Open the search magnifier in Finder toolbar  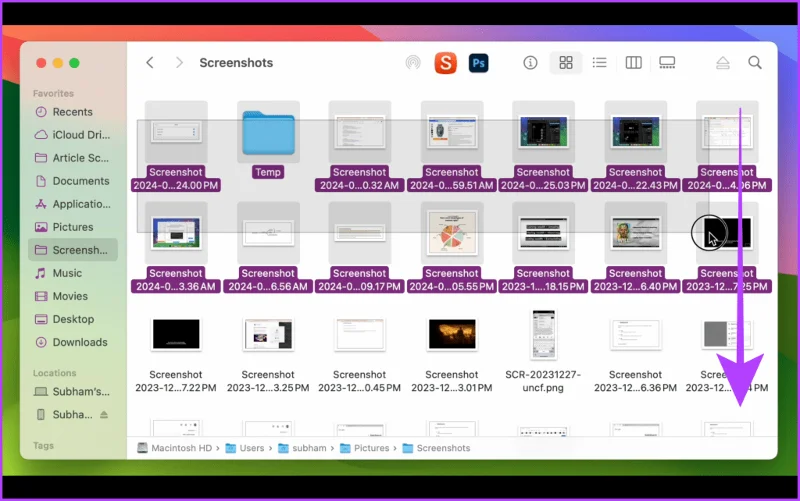click(755, 63)
